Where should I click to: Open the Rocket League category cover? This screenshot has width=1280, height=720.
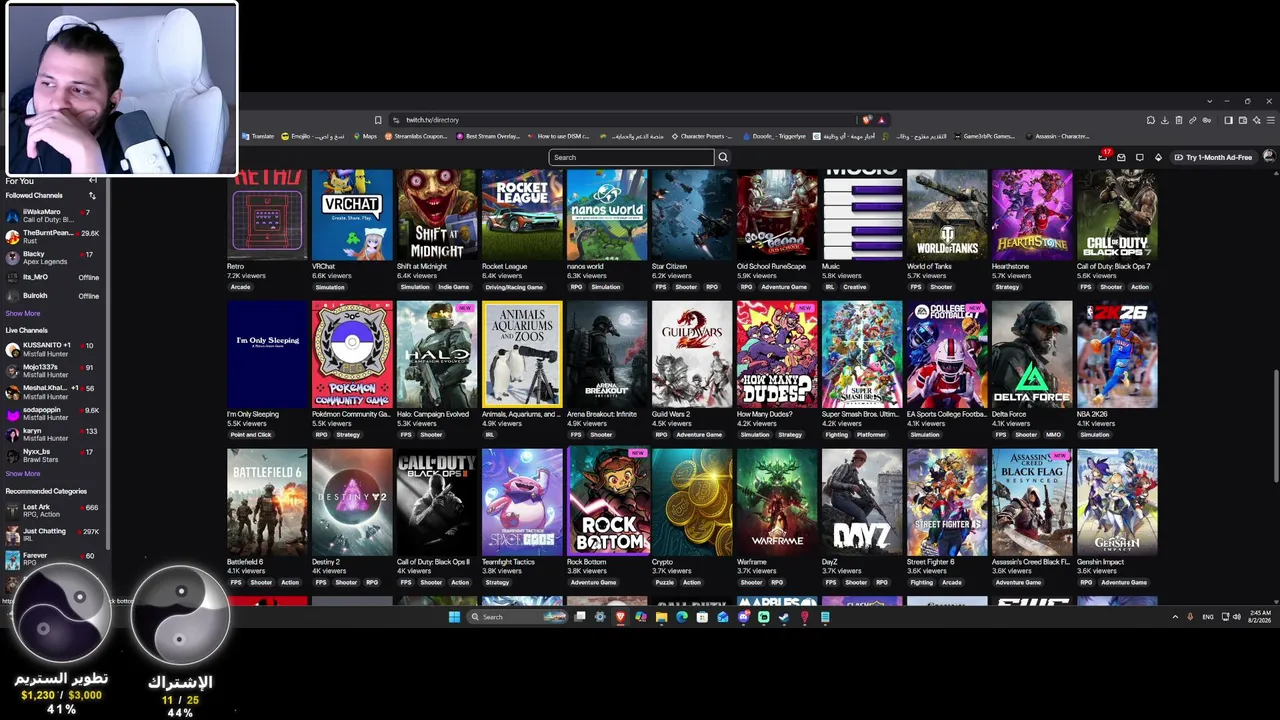tap(522, 215)
